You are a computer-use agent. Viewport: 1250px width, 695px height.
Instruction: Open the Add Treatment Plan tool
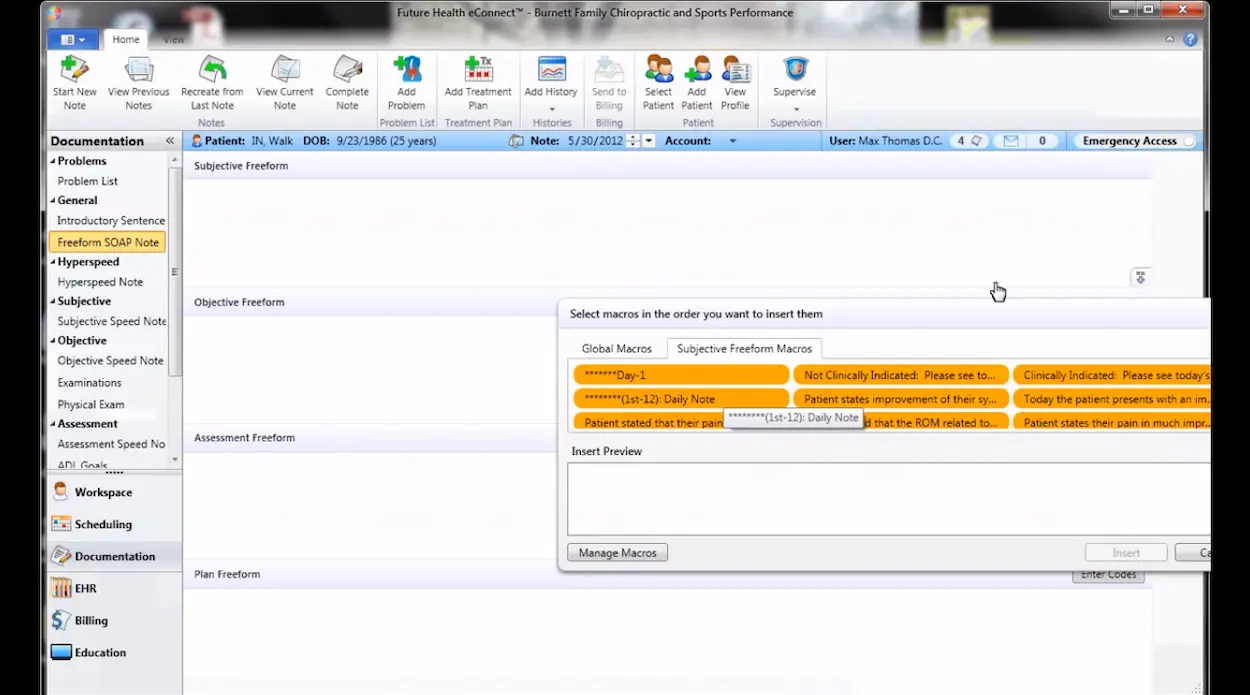click(478, 80)
